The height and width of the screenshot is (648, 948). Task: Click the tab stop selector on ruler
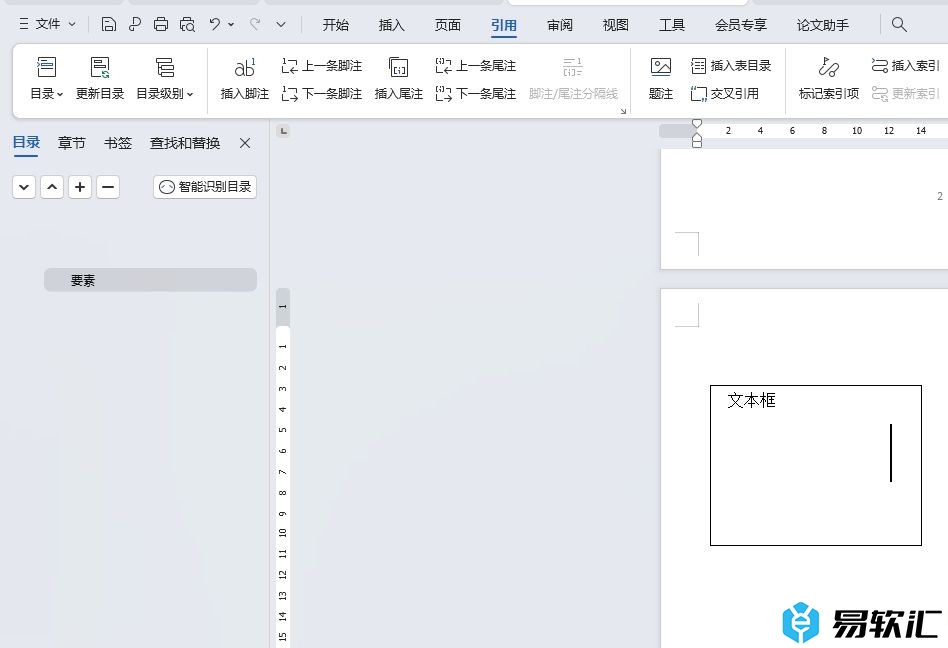click(283, 131)
